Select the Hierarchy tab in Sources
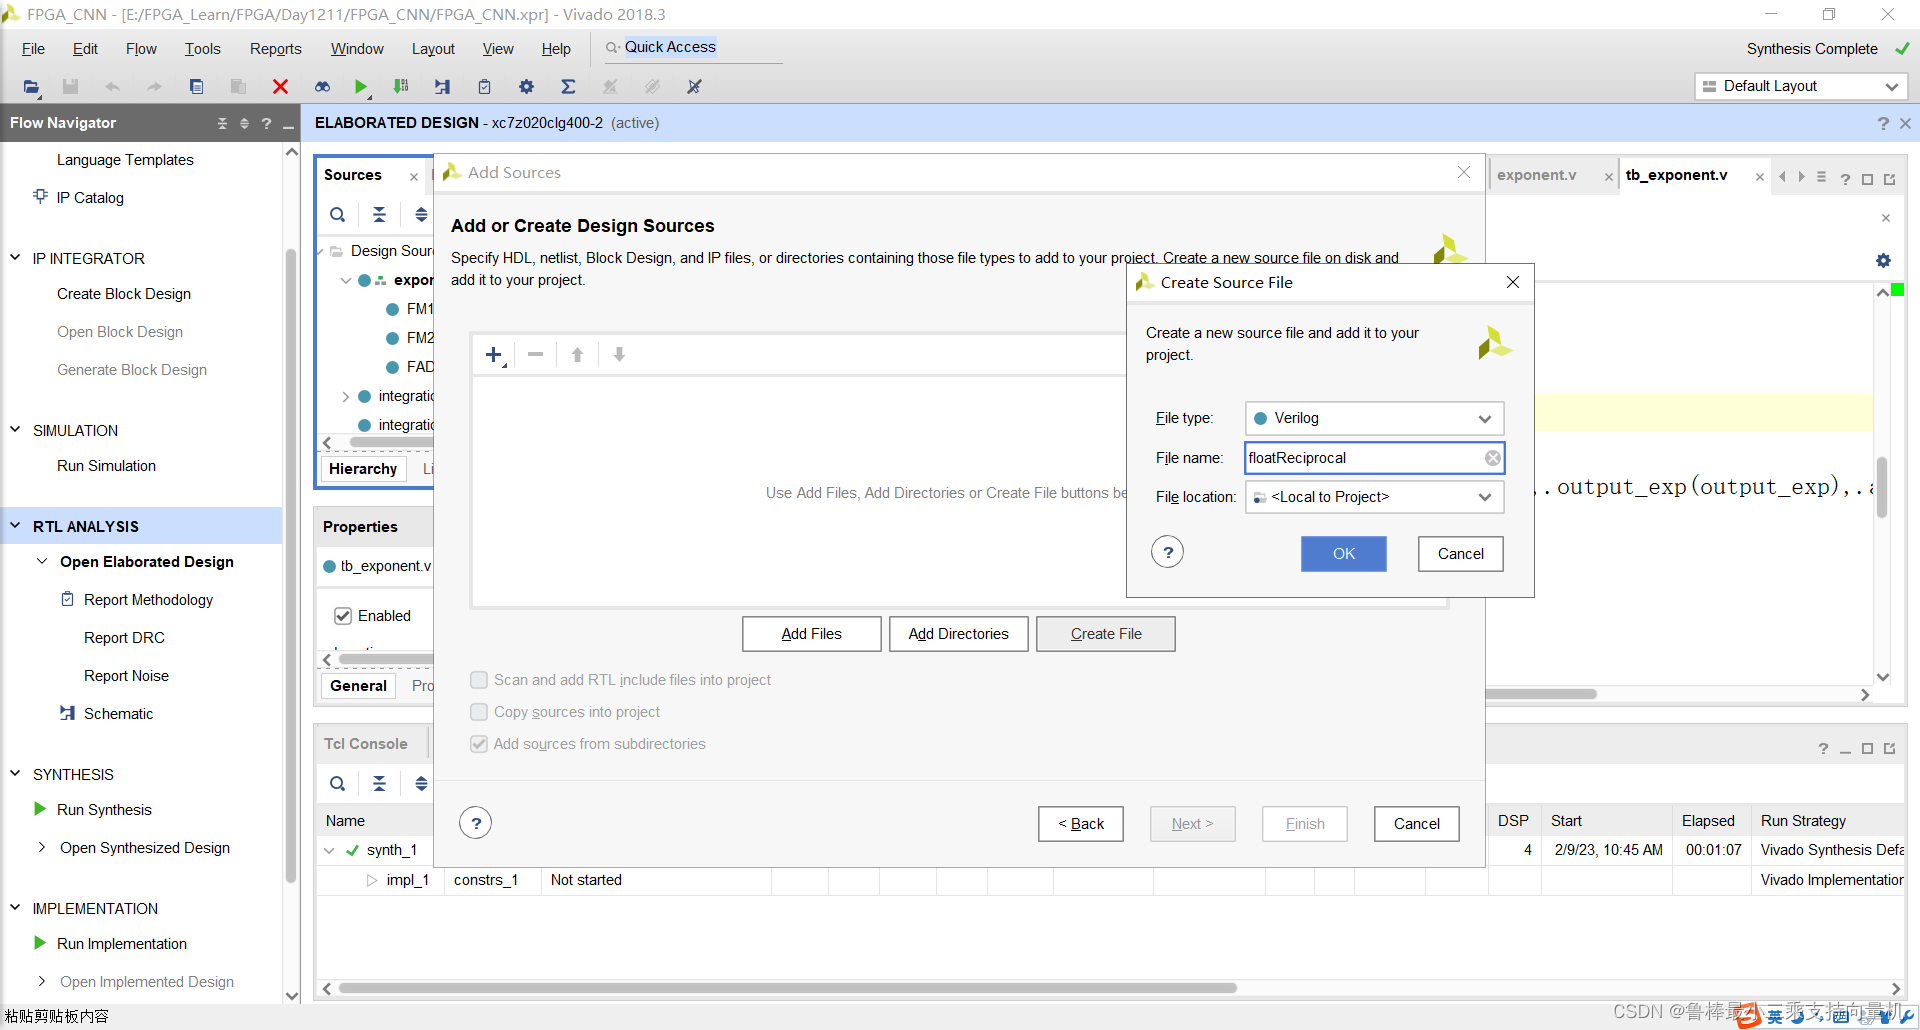 point(363,469)
